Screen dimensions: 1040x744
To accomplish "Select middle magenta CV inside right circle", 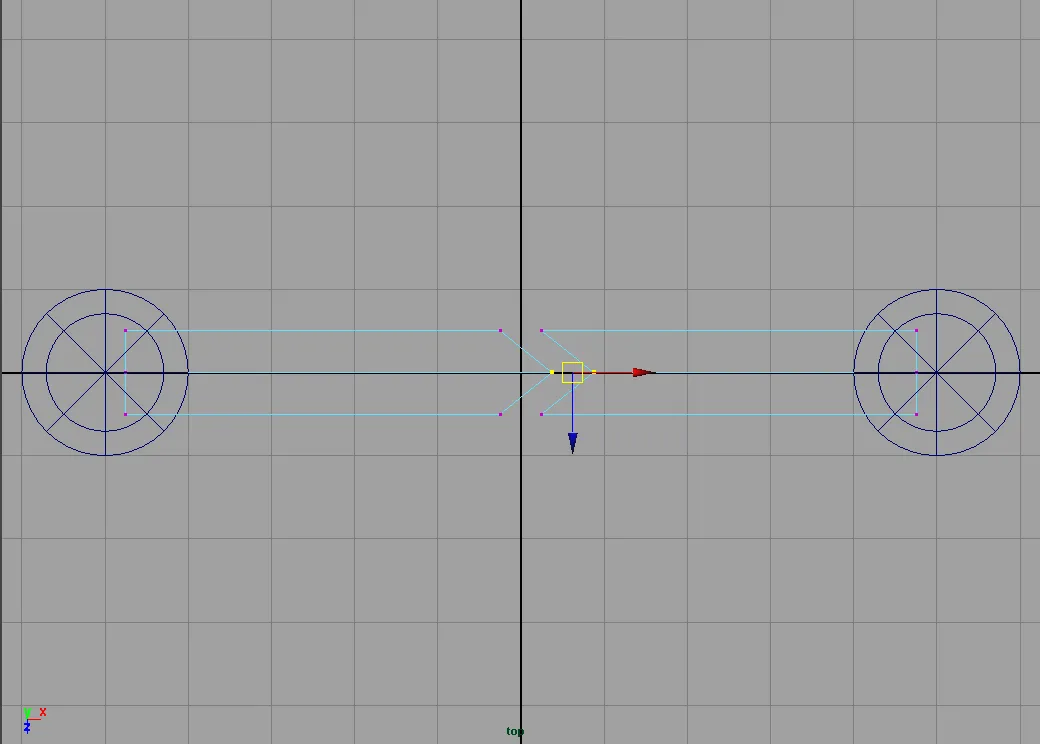I will click(x=916, y=372).
